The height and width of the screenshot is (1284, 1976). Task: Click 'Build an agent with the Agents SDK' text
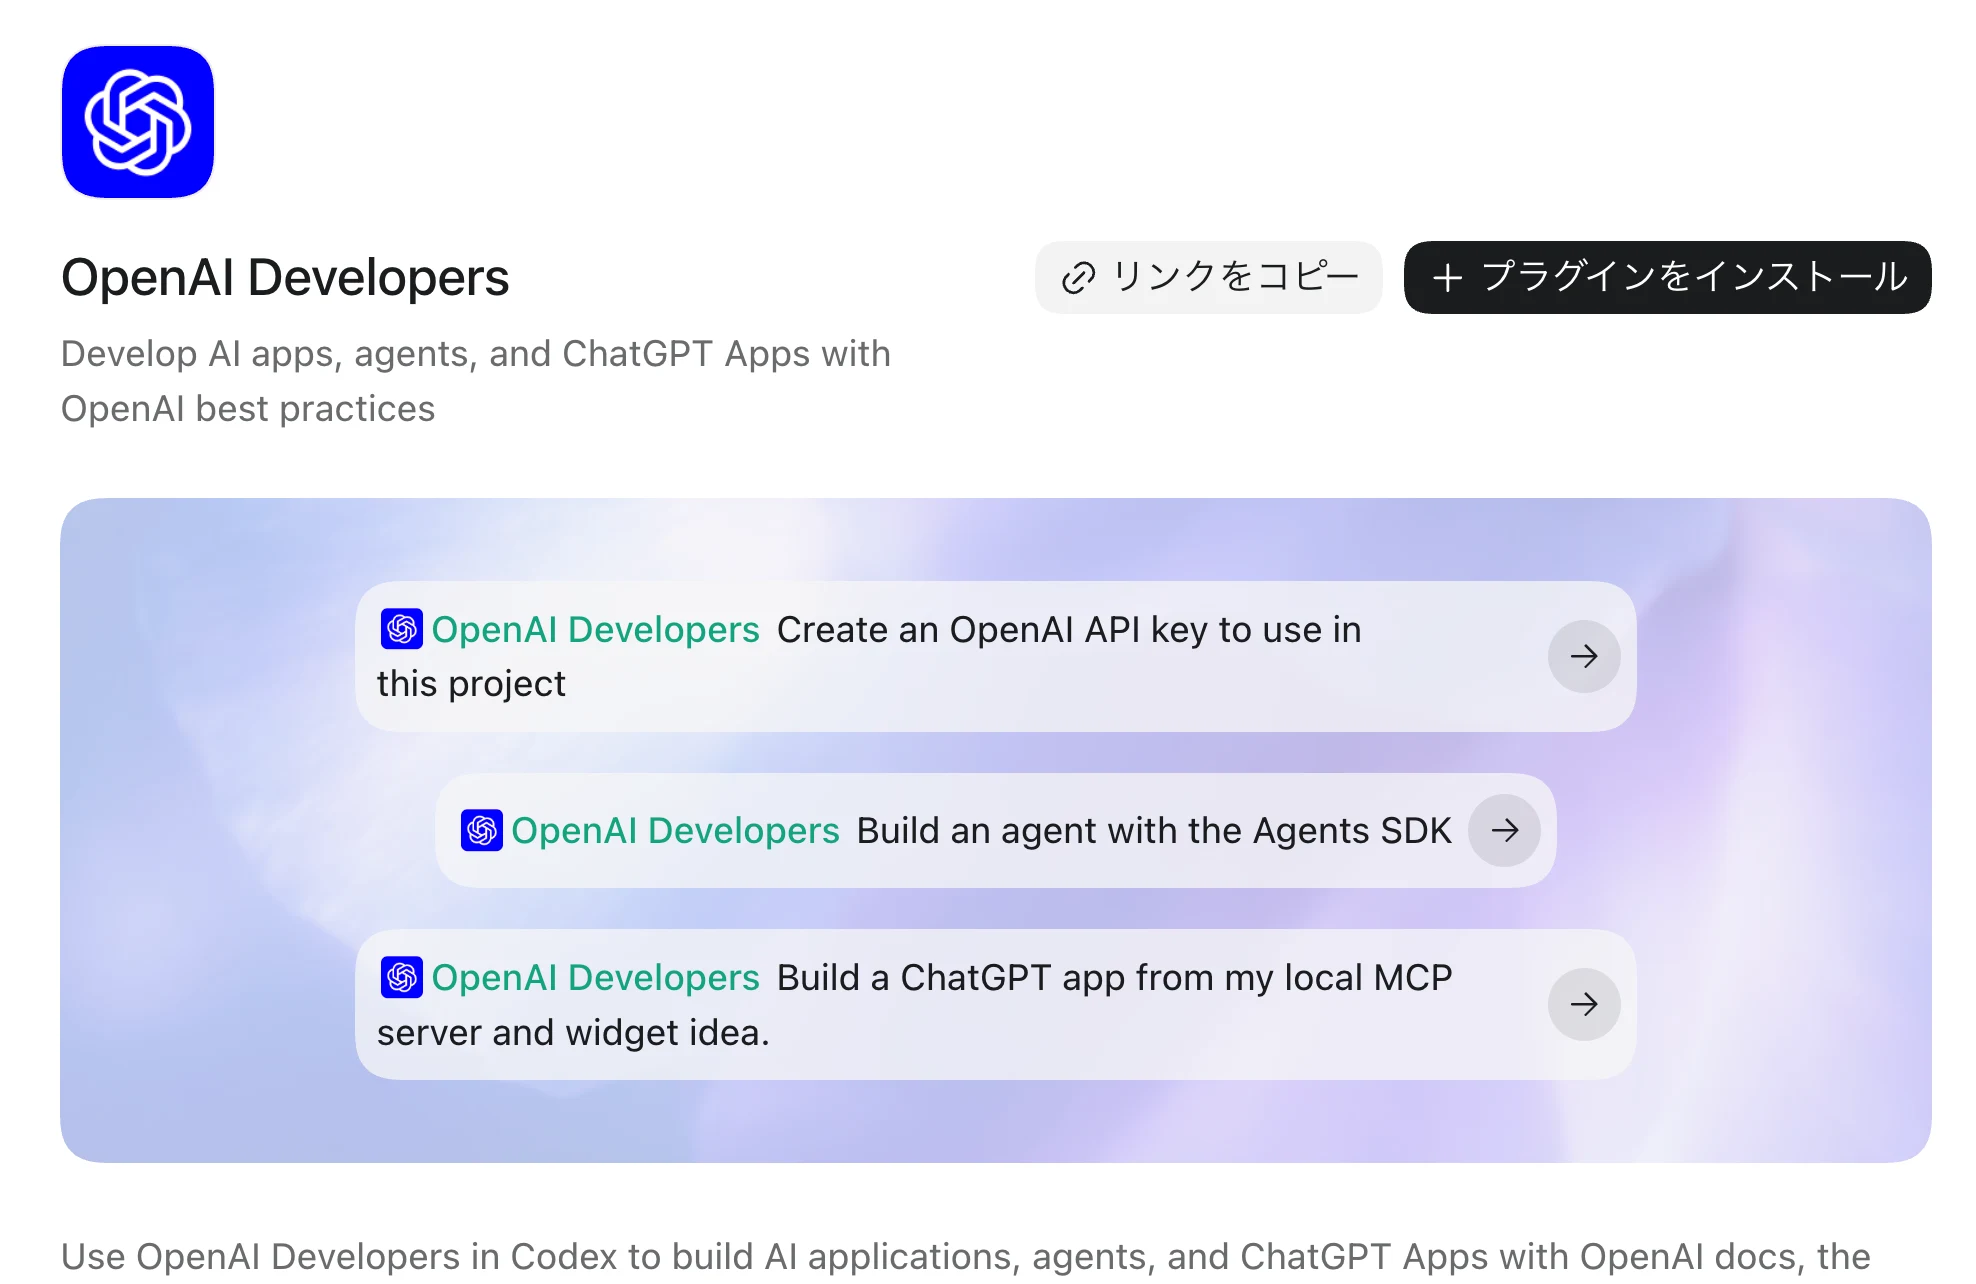pos(1154,831)
